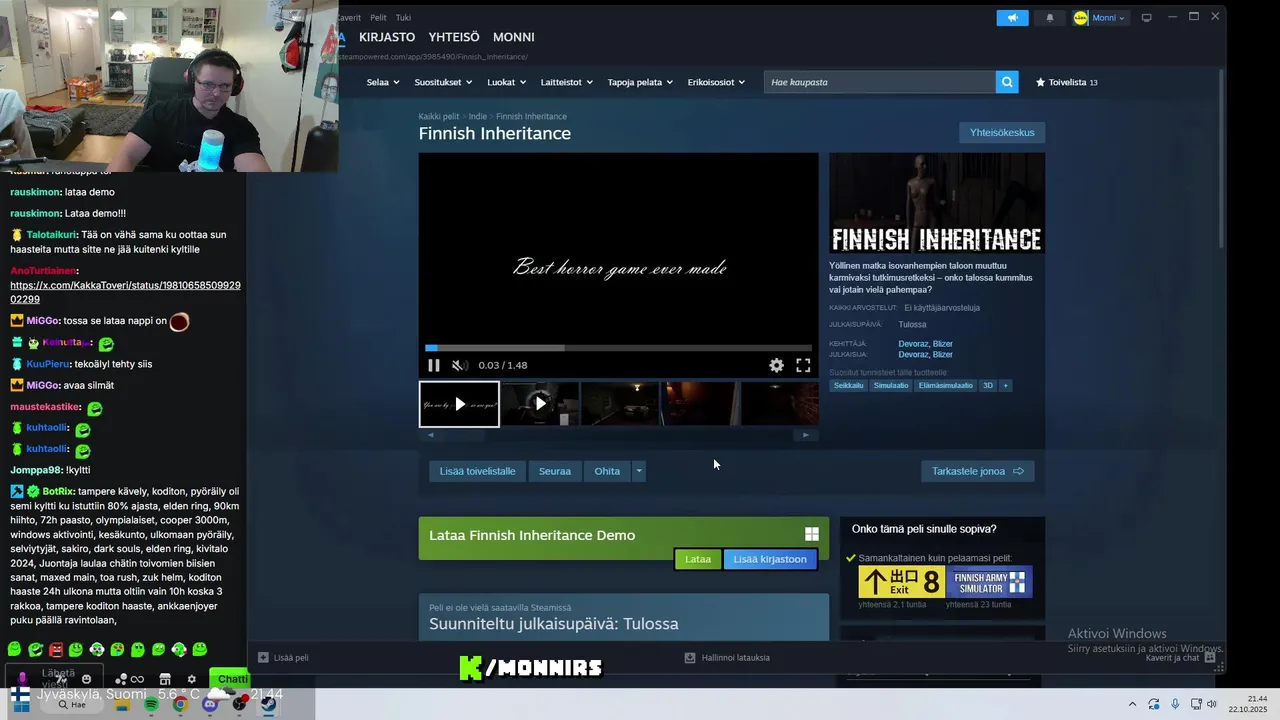
Task: Click the Indie breadcrumb link
Action: (x=478, y=116)
